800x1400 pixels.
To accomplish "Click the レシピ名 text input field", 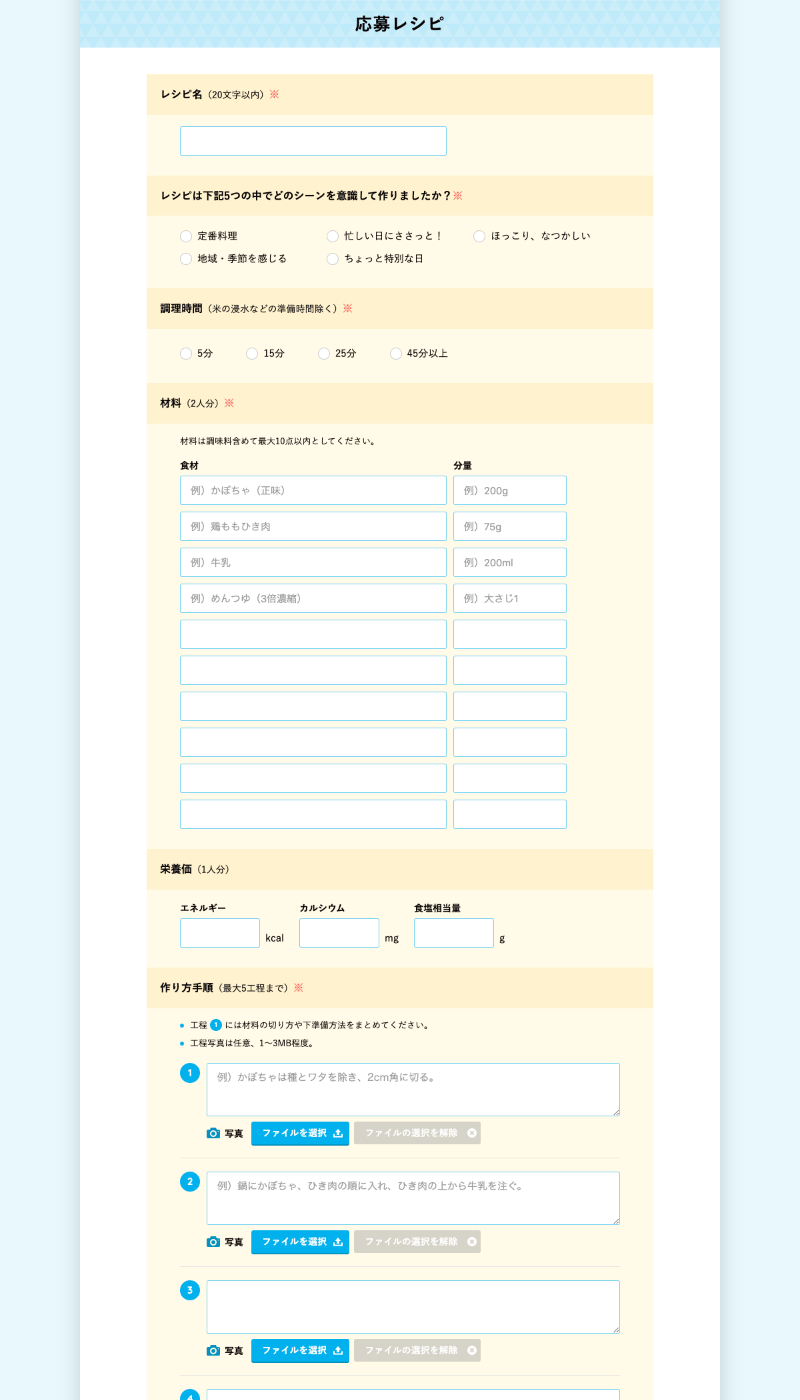I will pyautogui.click(x=313, y=141).
